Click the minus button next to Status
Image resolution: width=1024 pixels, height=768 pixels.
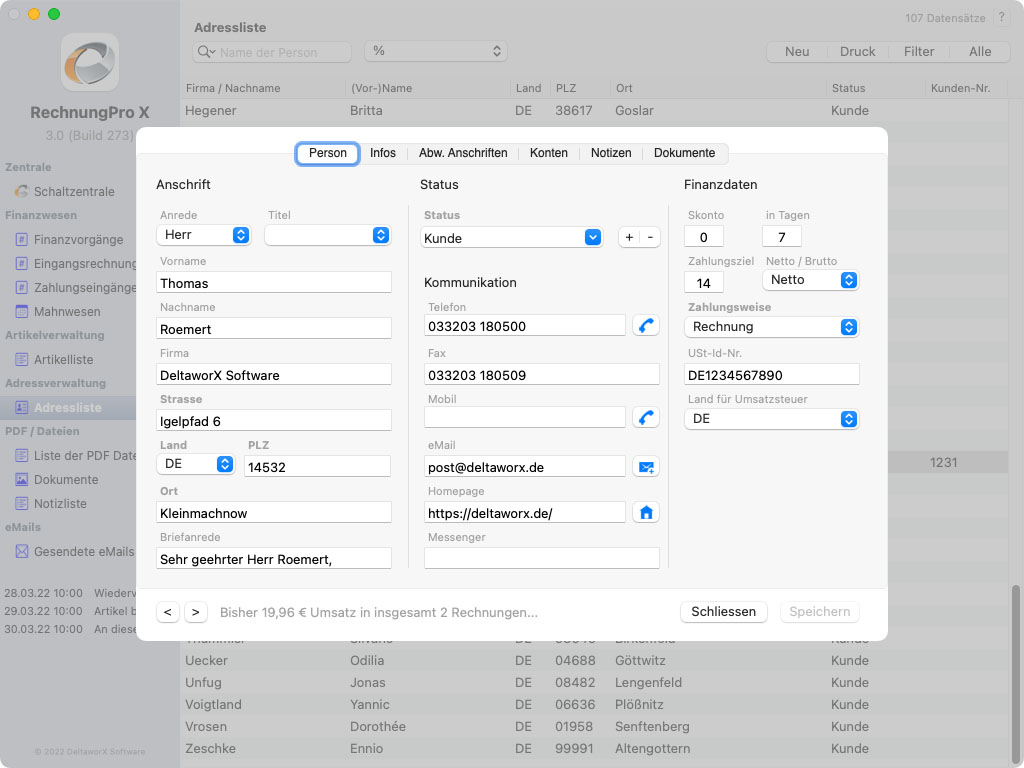coord(650,237)
